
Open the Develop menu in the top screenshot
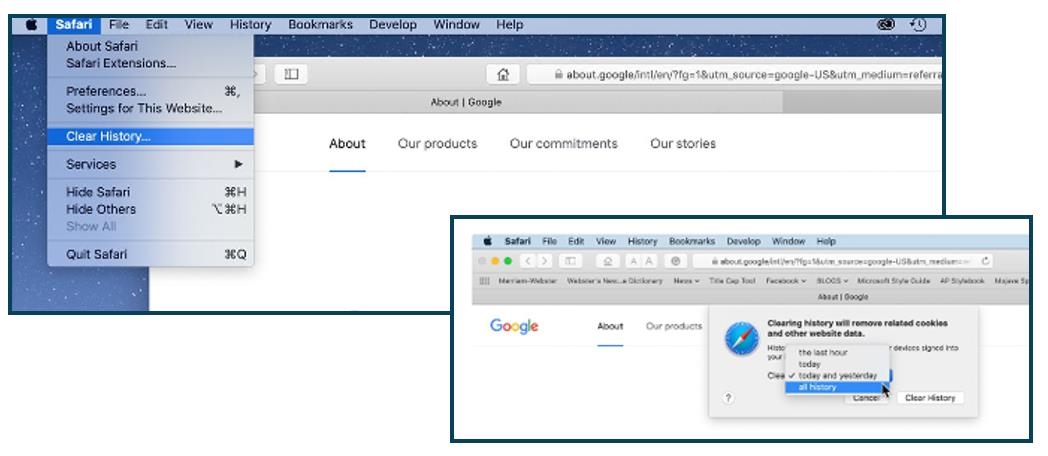[393, 25]
